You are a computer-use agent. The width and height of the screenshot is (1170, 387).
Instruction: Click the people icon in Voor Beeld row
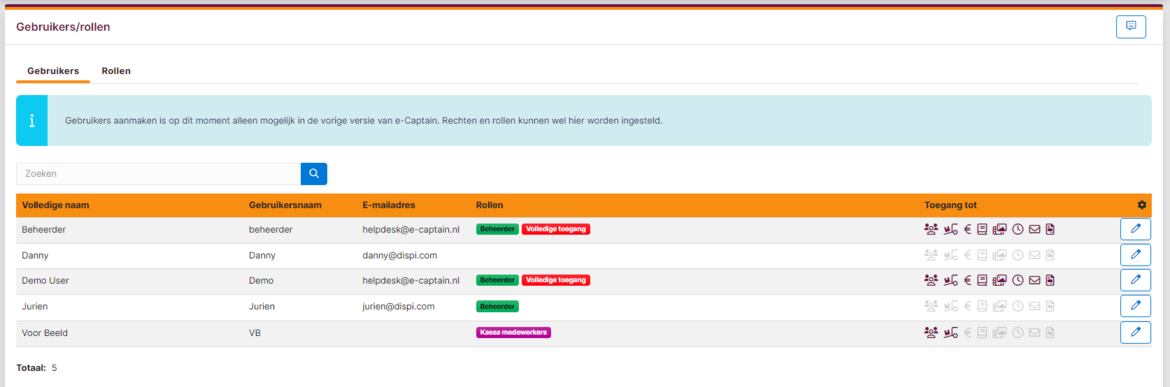(x=930, y=332)
